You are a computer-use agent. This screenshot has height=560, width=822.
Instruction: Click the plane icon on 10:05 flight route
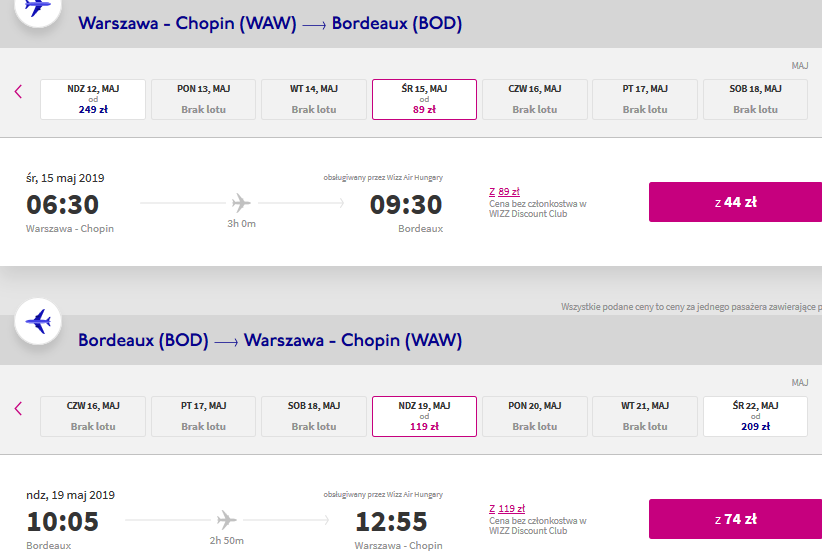pyautogui.click(x=226, y=520)
